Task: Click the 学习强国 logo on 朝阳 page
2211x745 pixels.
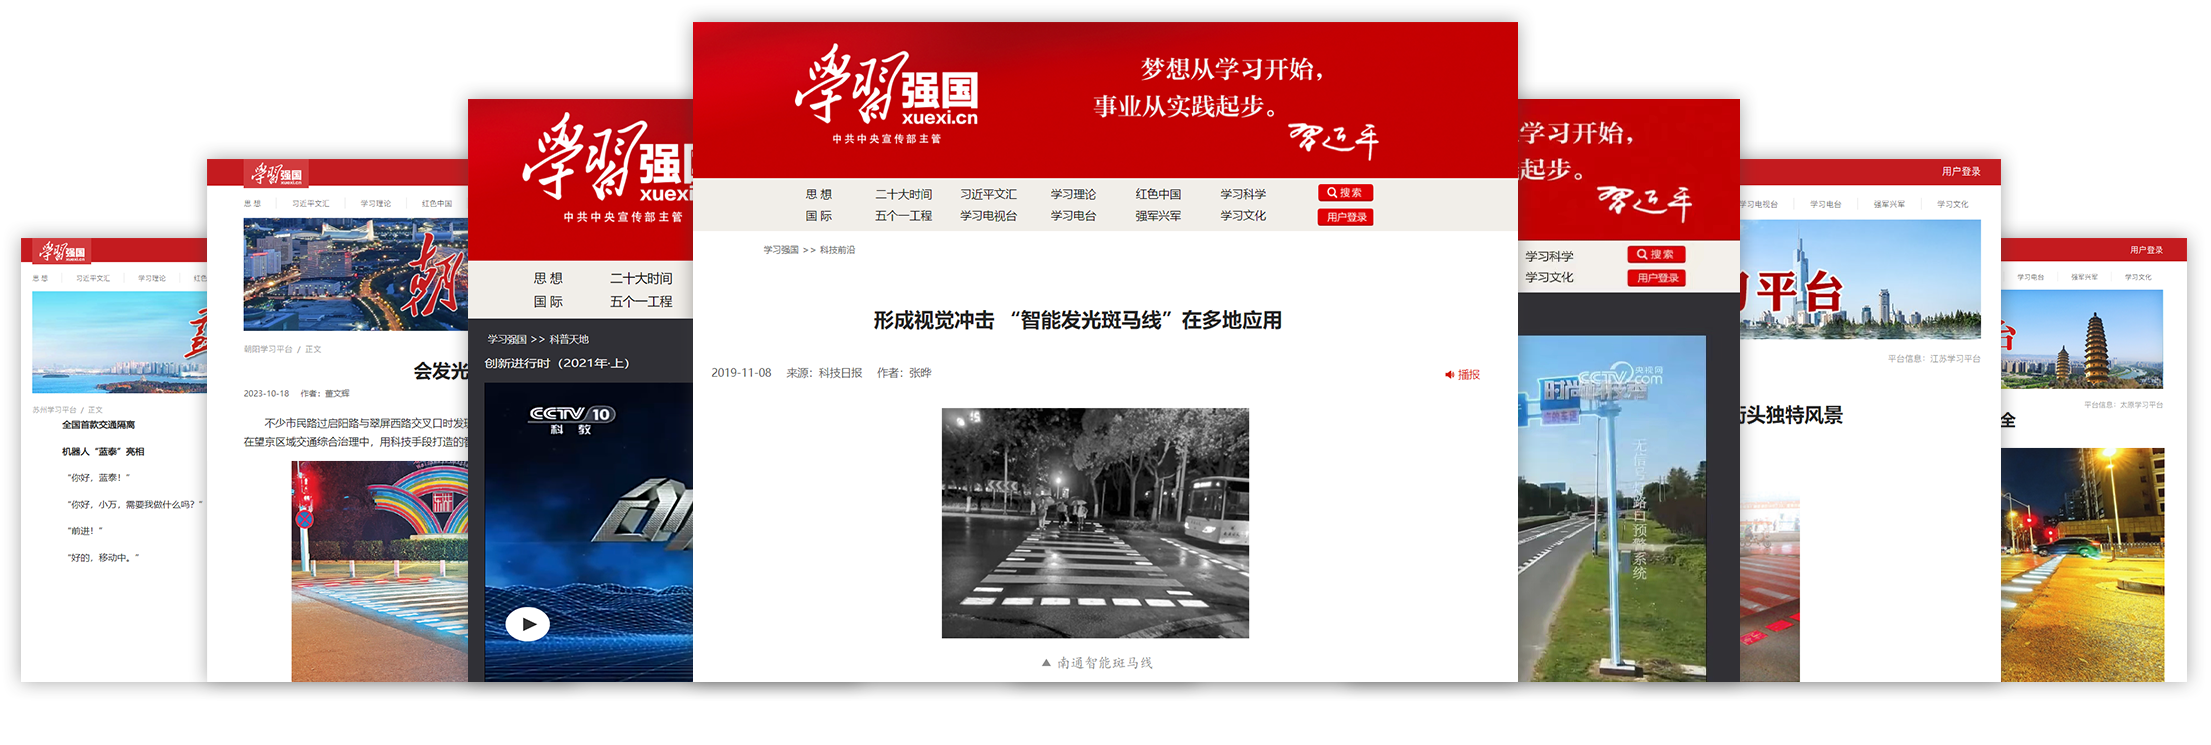Action: [277, 175]
